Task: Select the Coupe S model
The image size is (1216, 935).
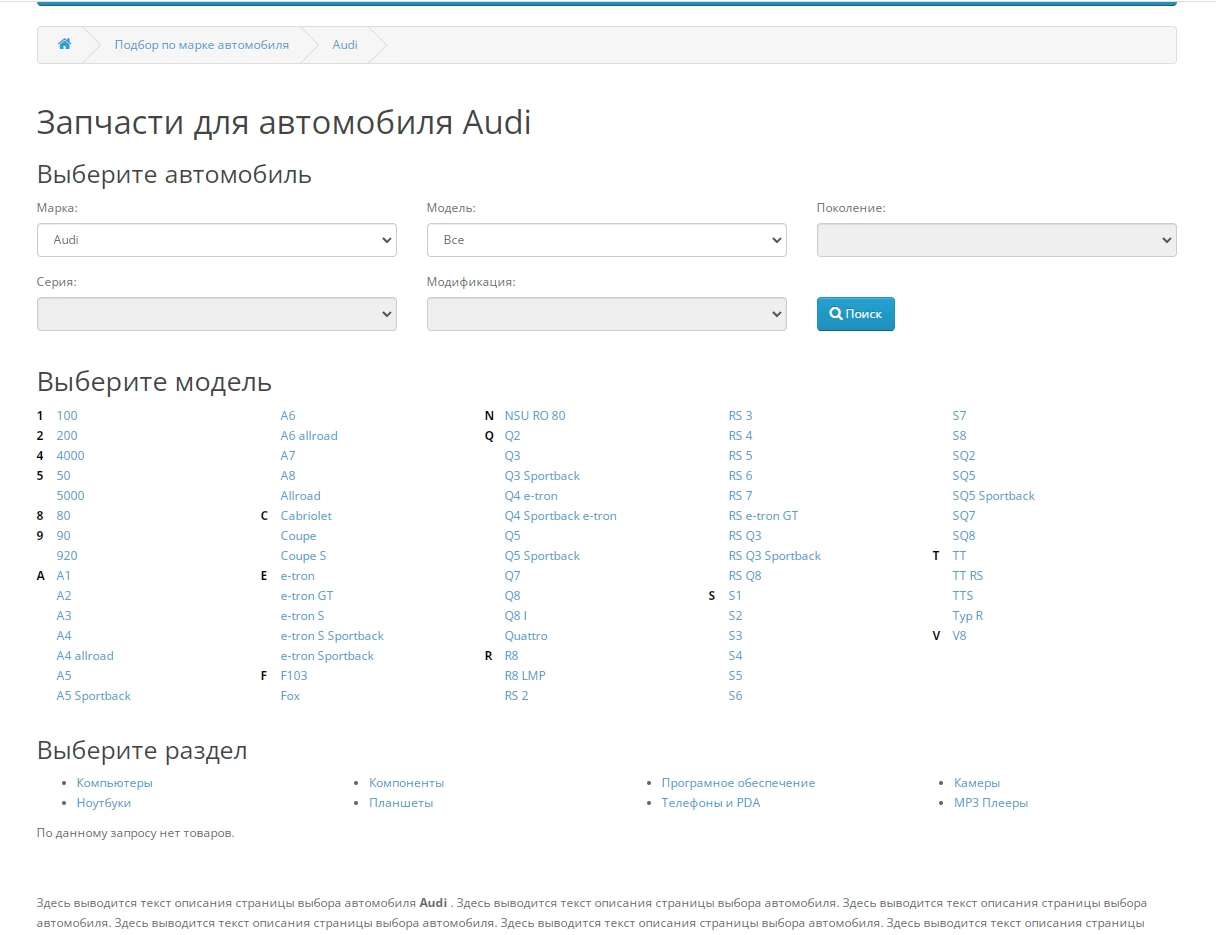Action: pos(304,556)
